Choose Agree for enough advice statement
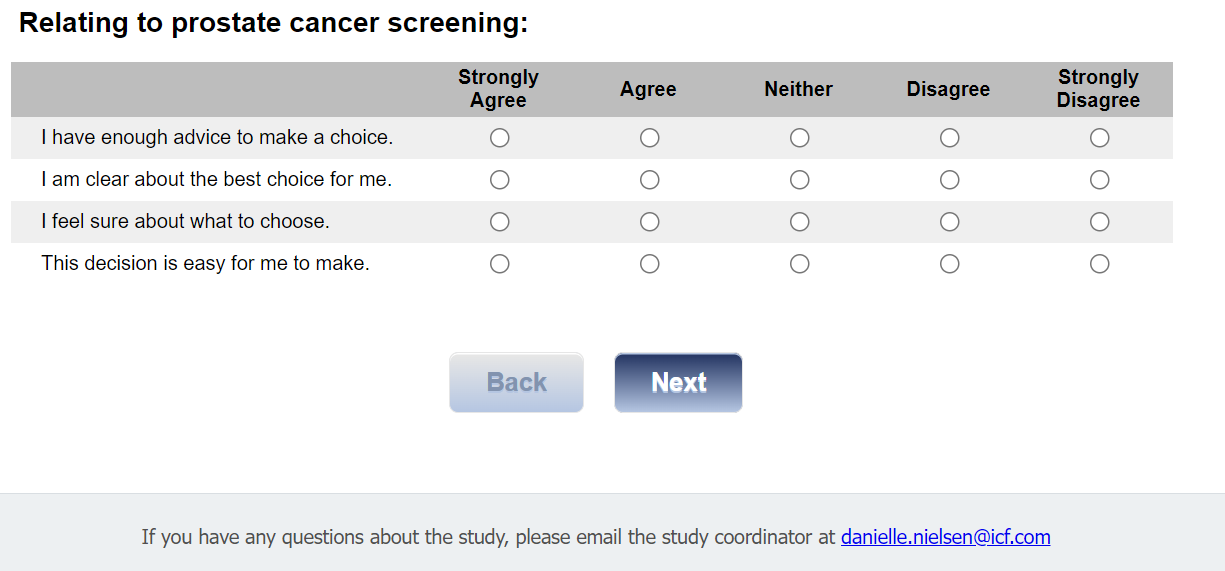 point(650,138)
